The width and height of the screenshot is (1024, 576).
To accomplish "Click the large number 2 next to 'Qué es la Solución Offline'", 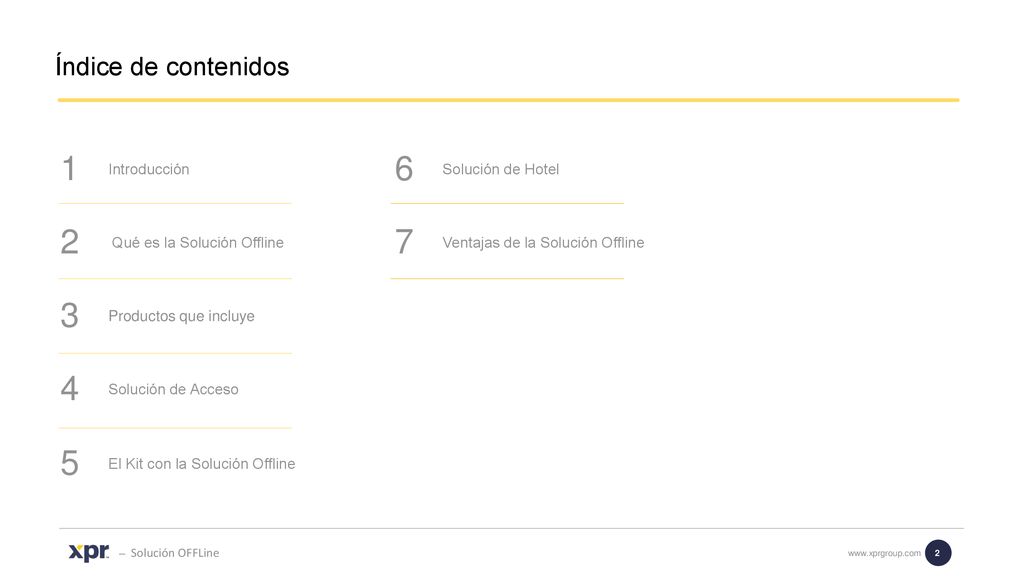I will pyautogui.click(x=69, y=242).
